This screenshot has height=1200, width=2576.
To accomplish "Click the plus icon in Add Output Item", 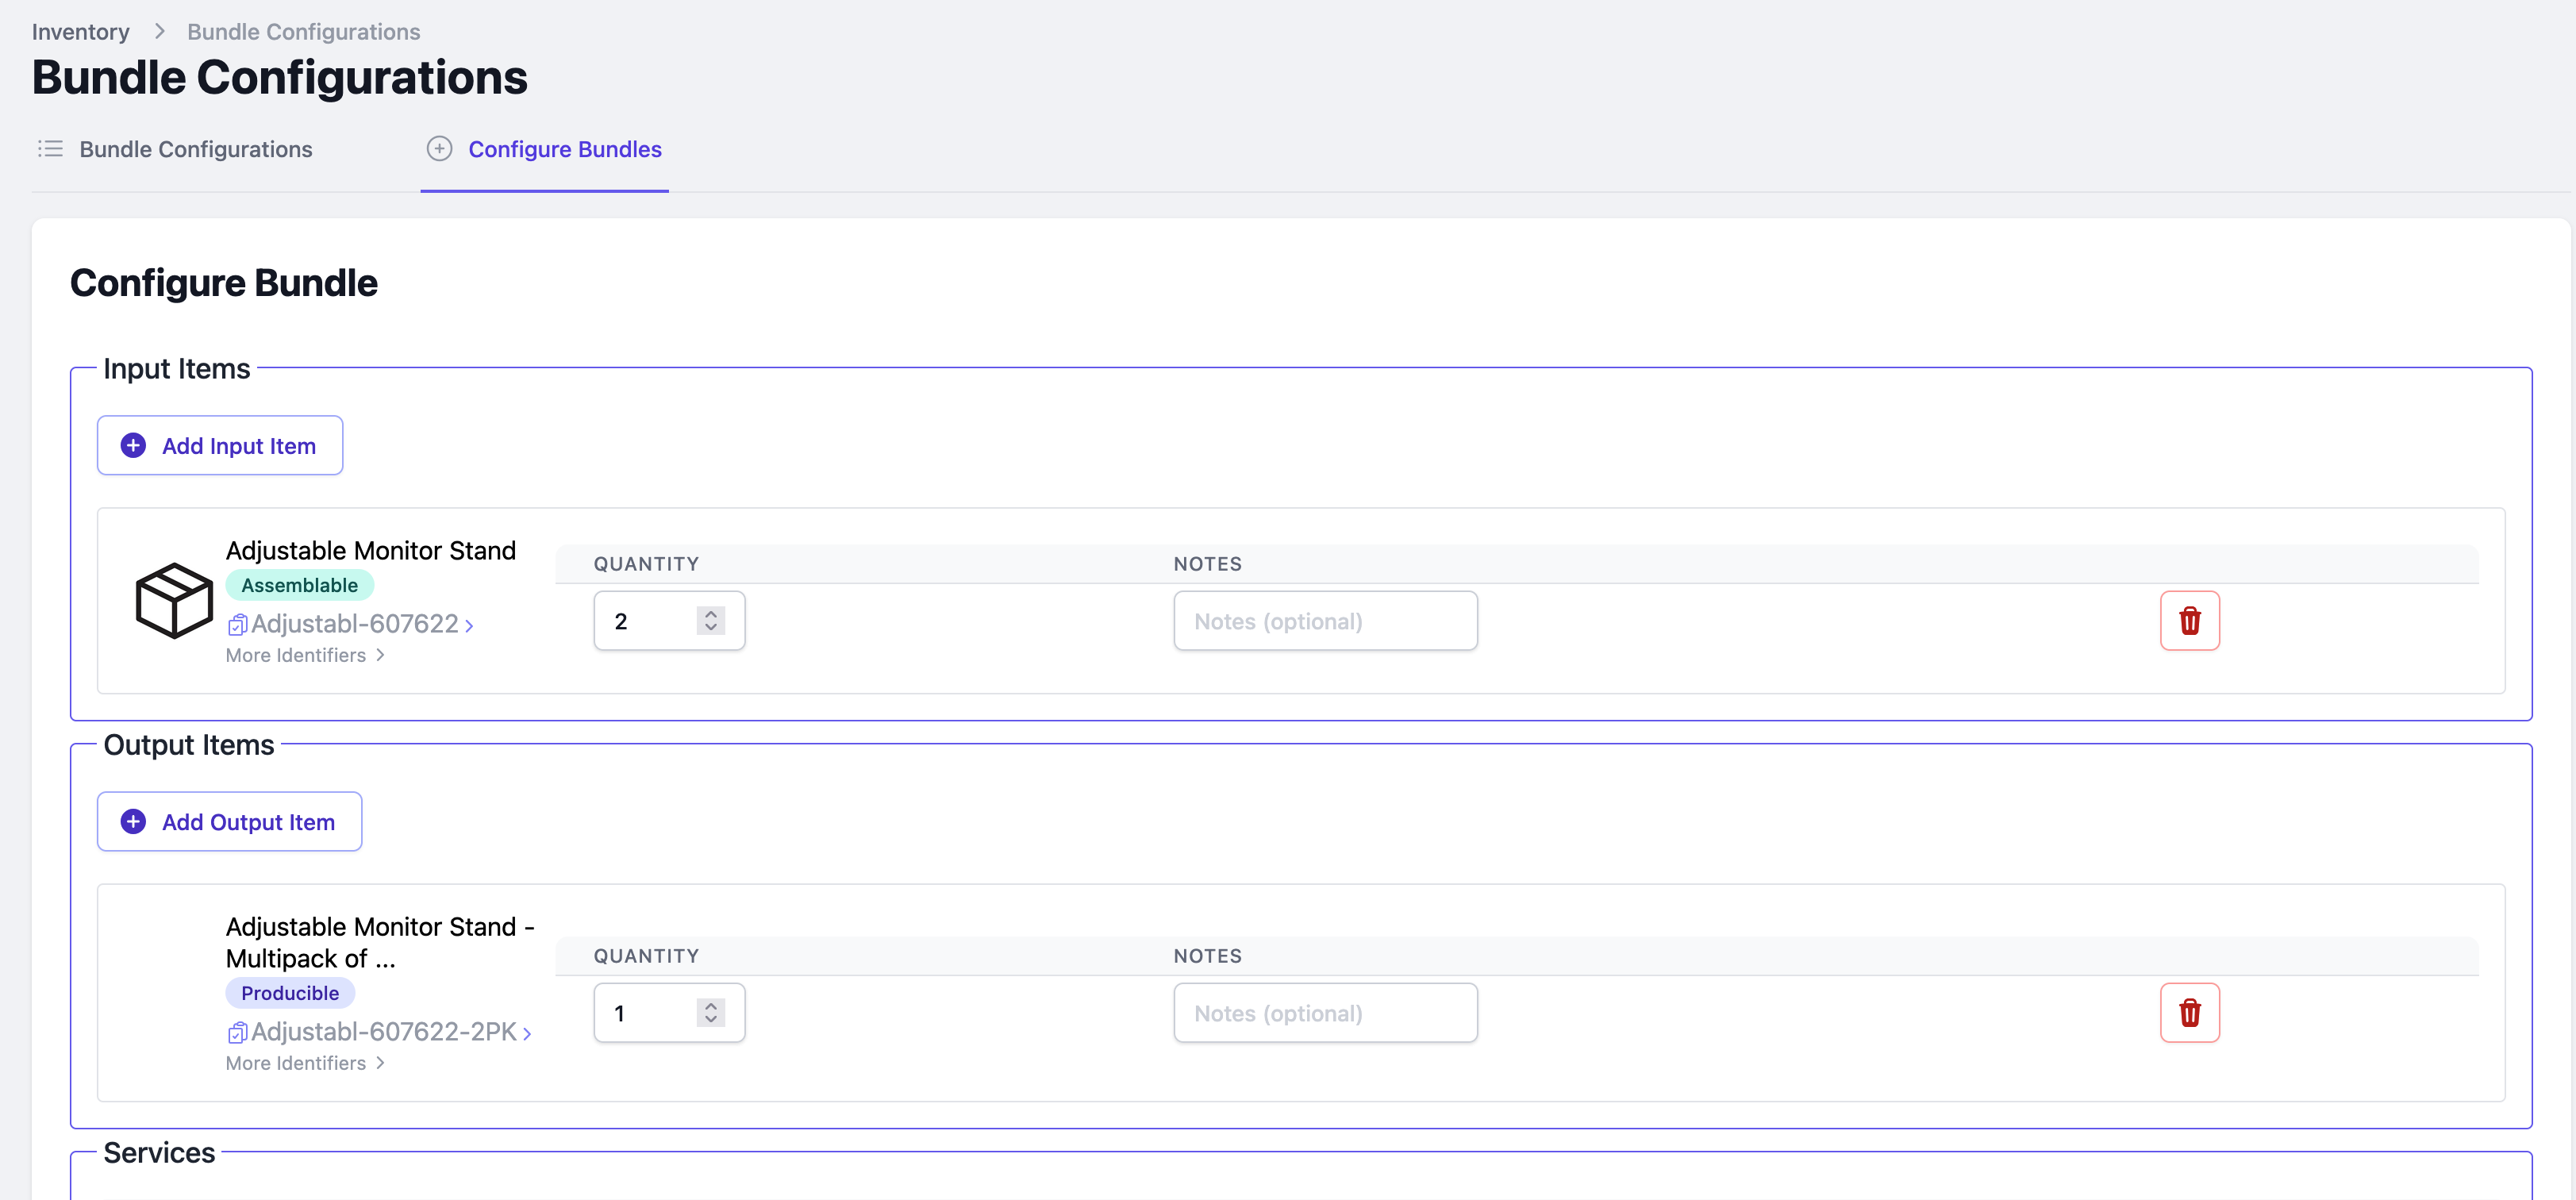I will (x=133, y=821).
